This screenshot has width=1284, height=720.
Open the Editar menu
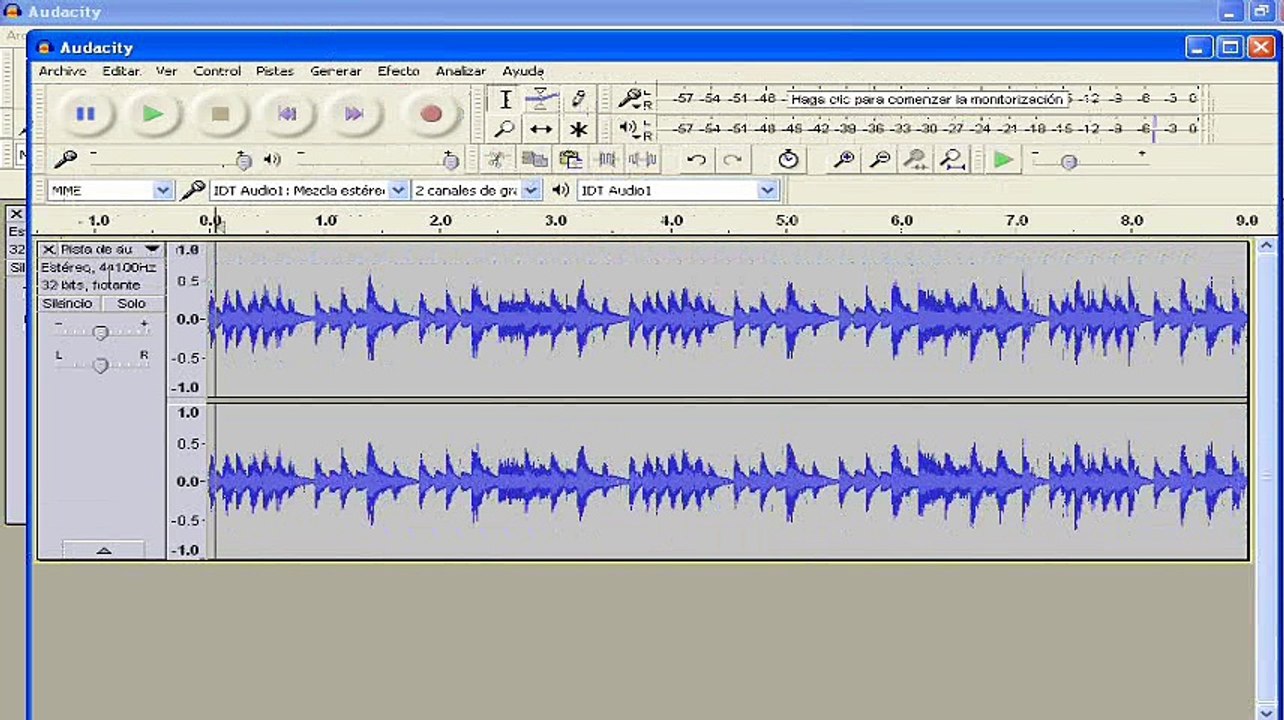click(121, 71)
